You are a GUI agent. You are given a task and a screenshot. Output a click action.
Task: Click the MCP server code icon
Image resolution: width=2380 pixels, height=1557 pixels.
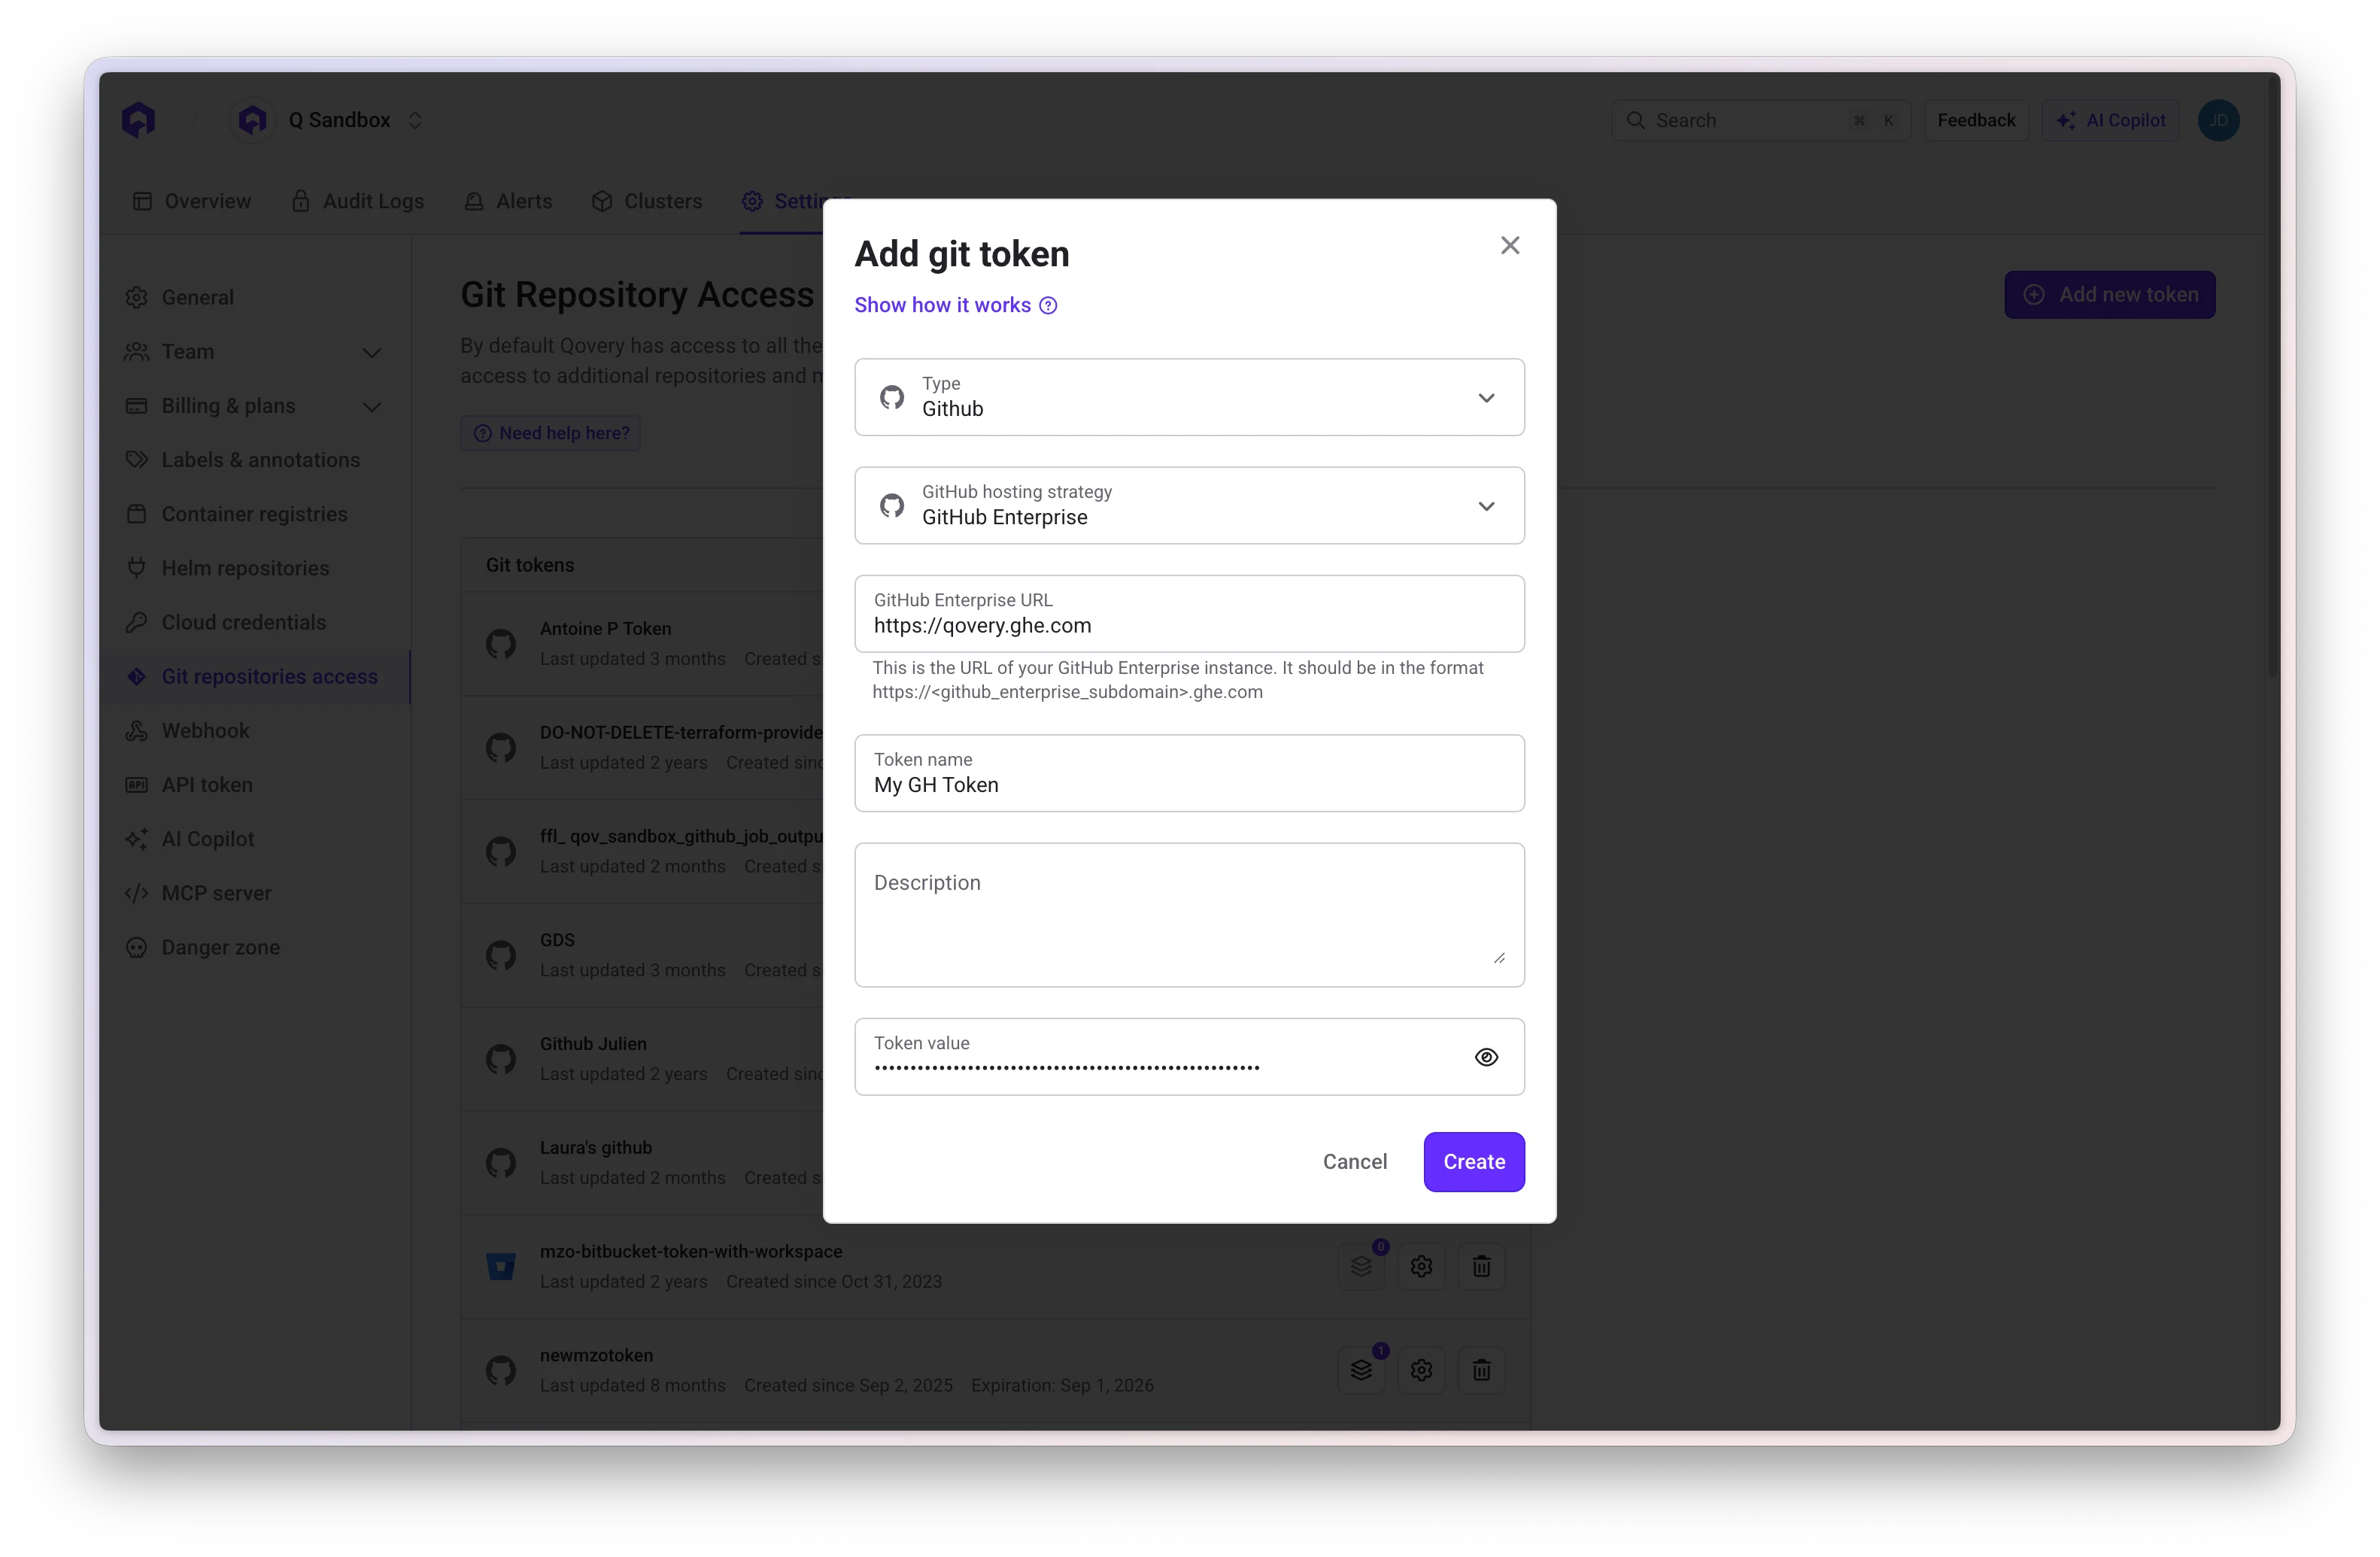(137, 892)
